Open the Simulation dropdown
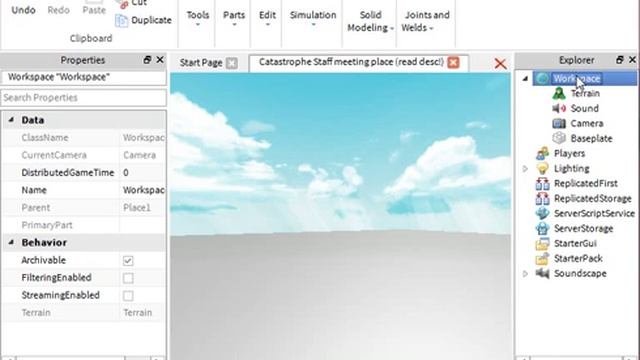640x360 pixels. point(313,19)
